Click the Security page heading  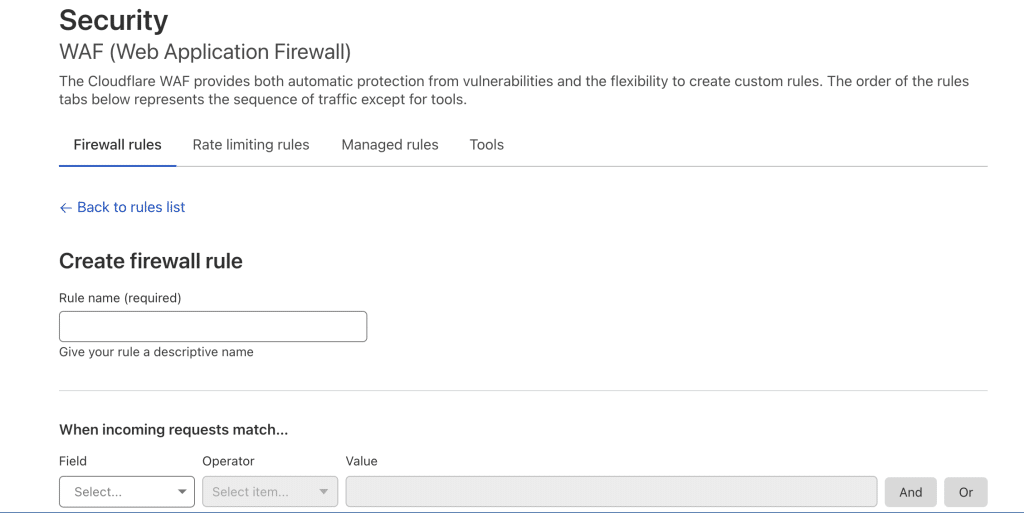click(114, 20)
